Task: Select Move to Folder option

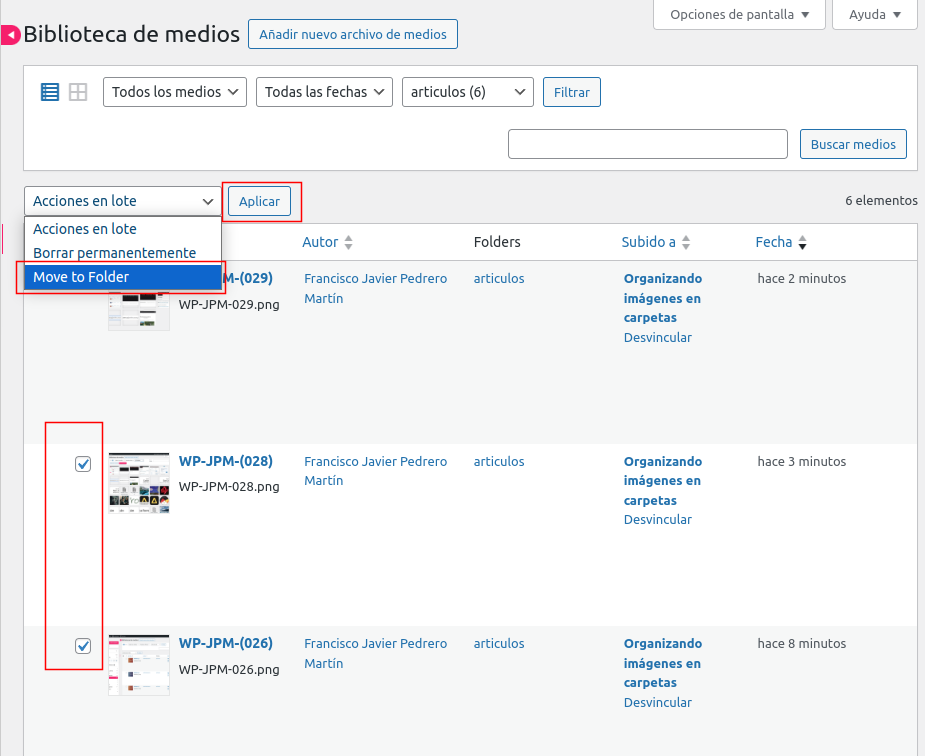Action: click(122, 277)
